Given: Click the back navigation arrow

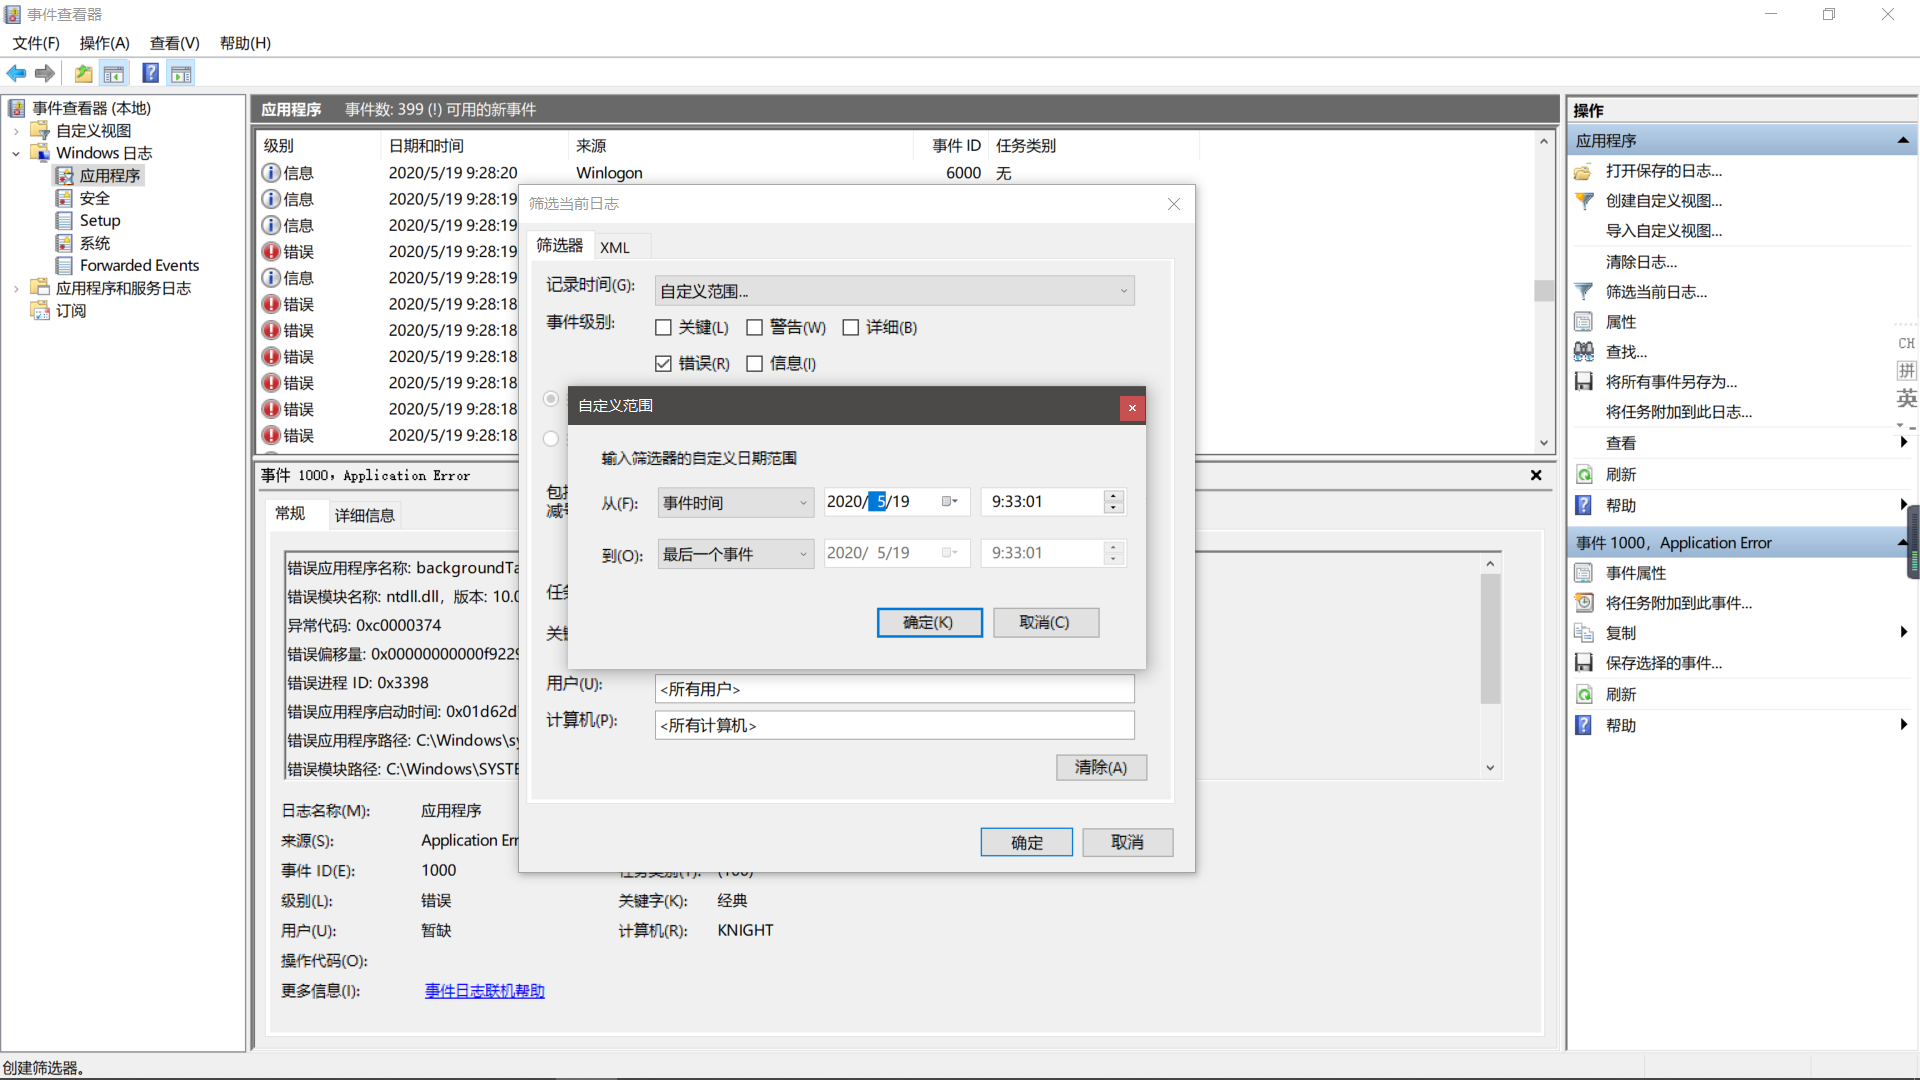Looking at the screenshot, I should (16, 73).
